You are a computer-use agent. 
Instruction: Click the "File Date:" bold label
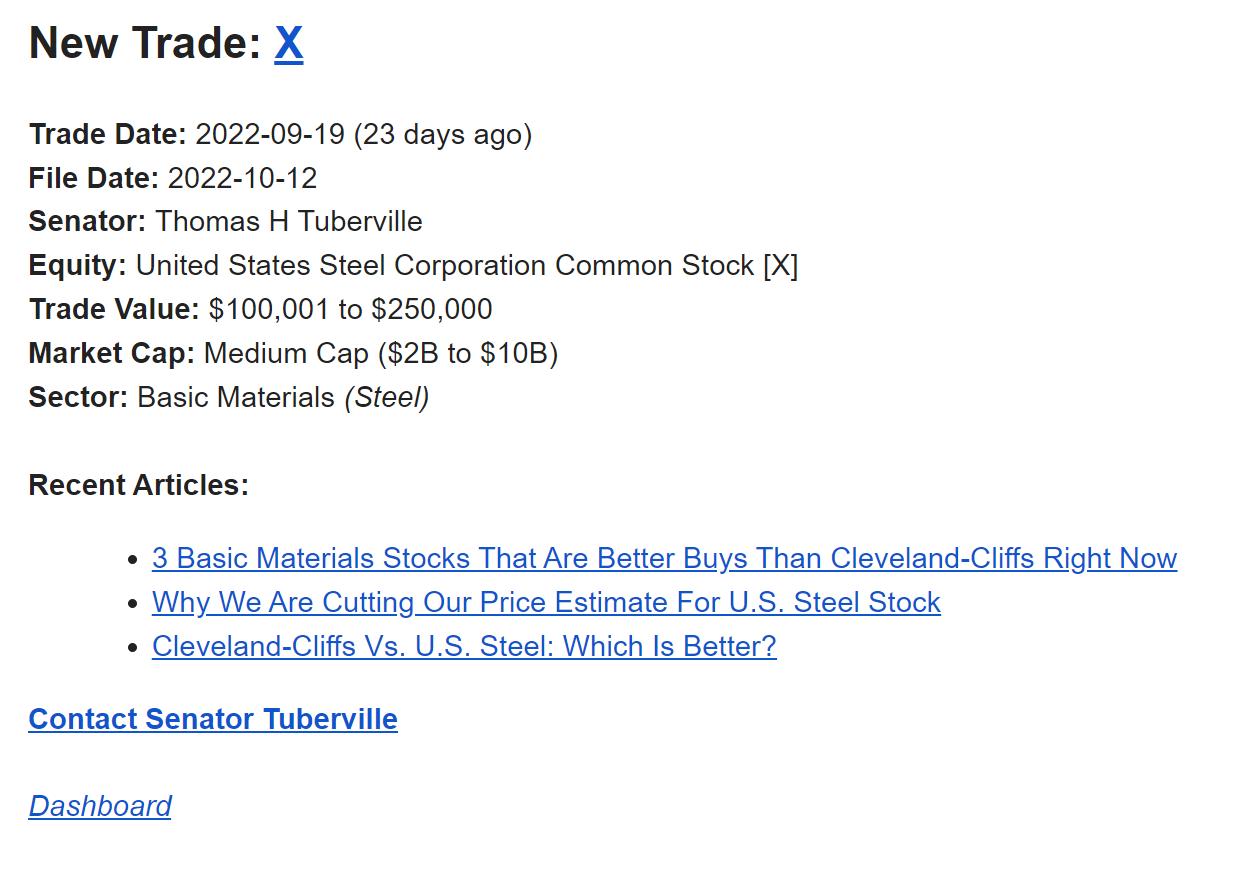click(94, 178)
